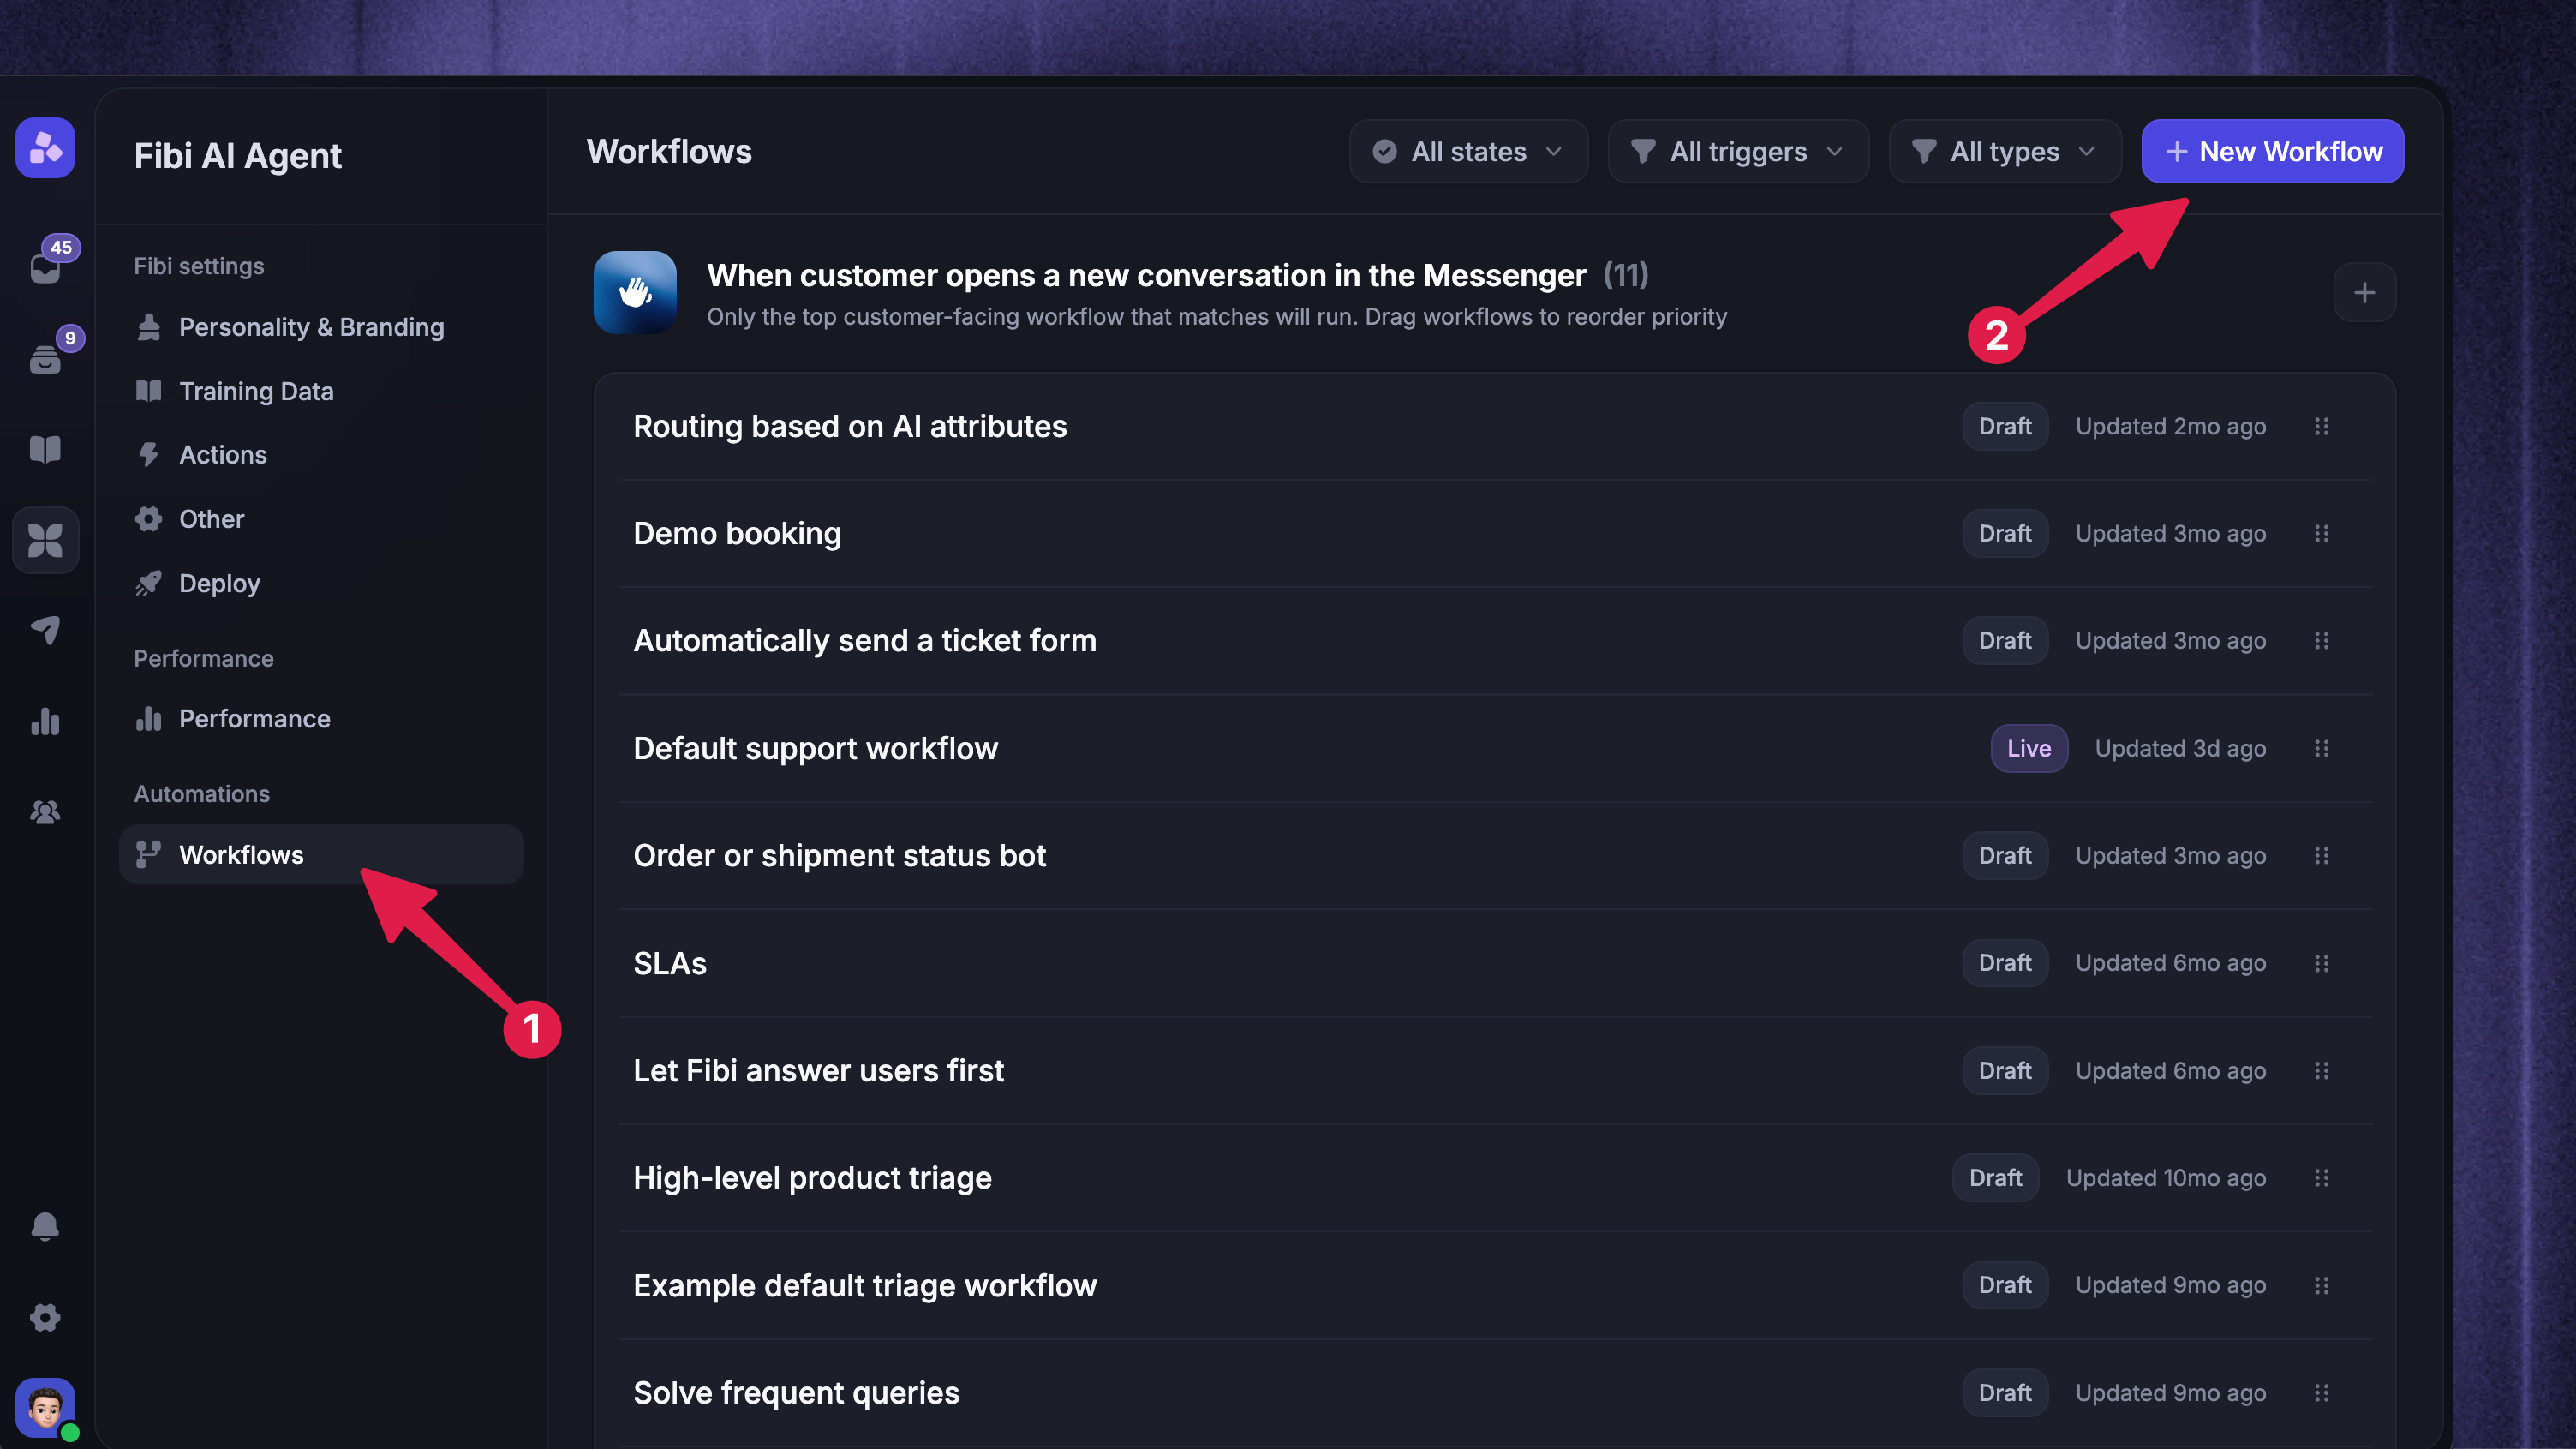Select the AI agent pinwheel icon in rail

point(45,540)
